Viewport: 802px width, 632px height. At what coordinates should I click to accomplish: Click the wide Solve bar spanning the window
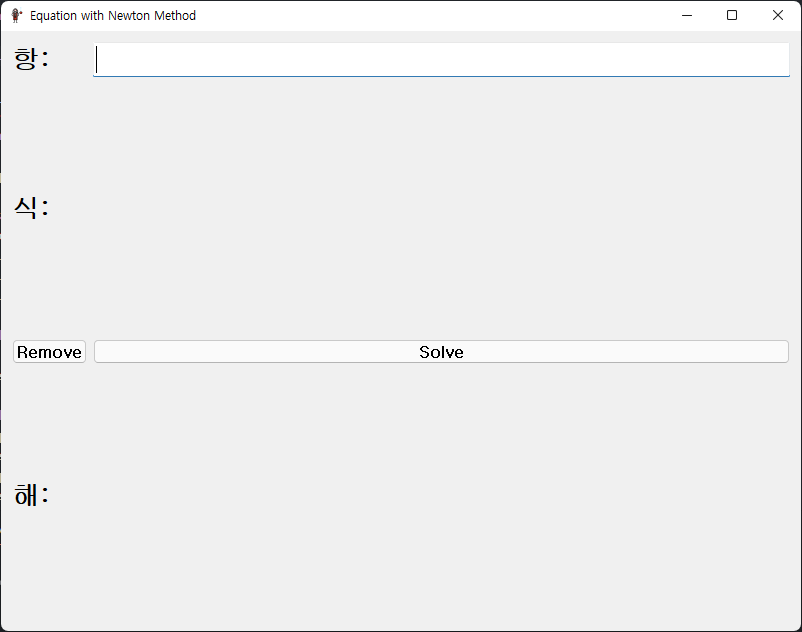click(x=440, y=351)
